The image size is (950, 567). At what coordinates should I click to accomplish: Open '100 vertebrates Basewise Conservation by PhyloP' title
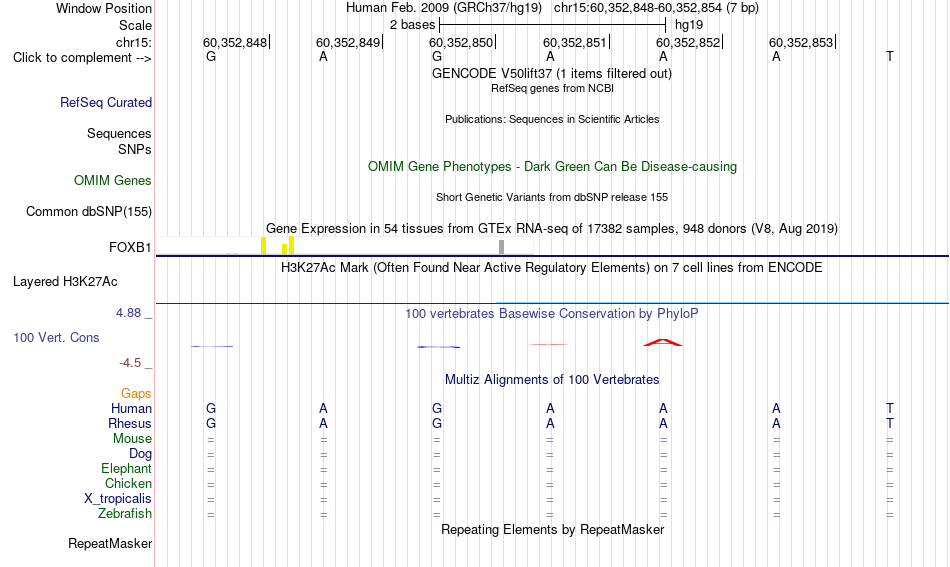(552, 314)
